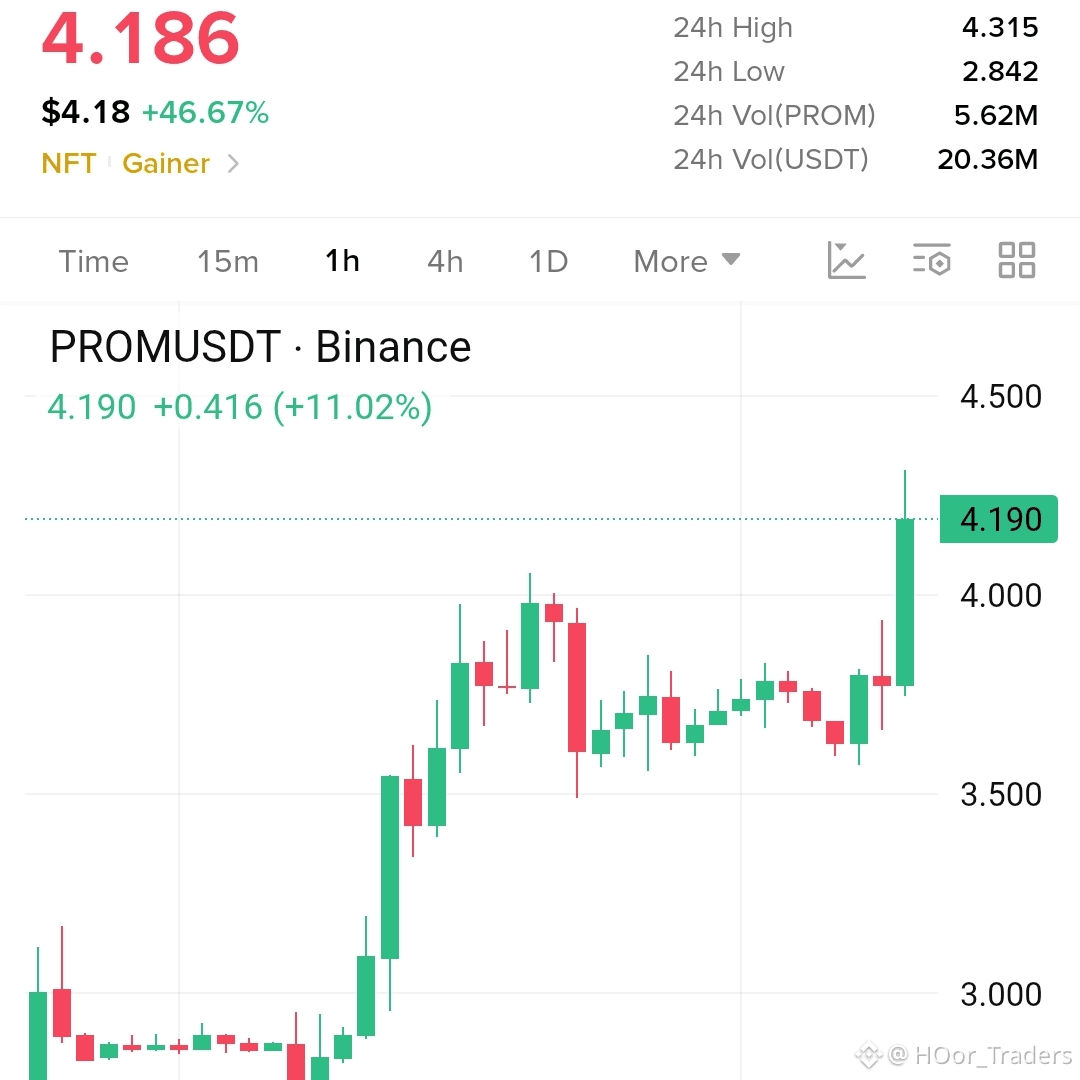Tap the 24h Vol(USDT) value 20.36M
Viewport: 1080px width, 1080px height.
click(x=987, y=159)
